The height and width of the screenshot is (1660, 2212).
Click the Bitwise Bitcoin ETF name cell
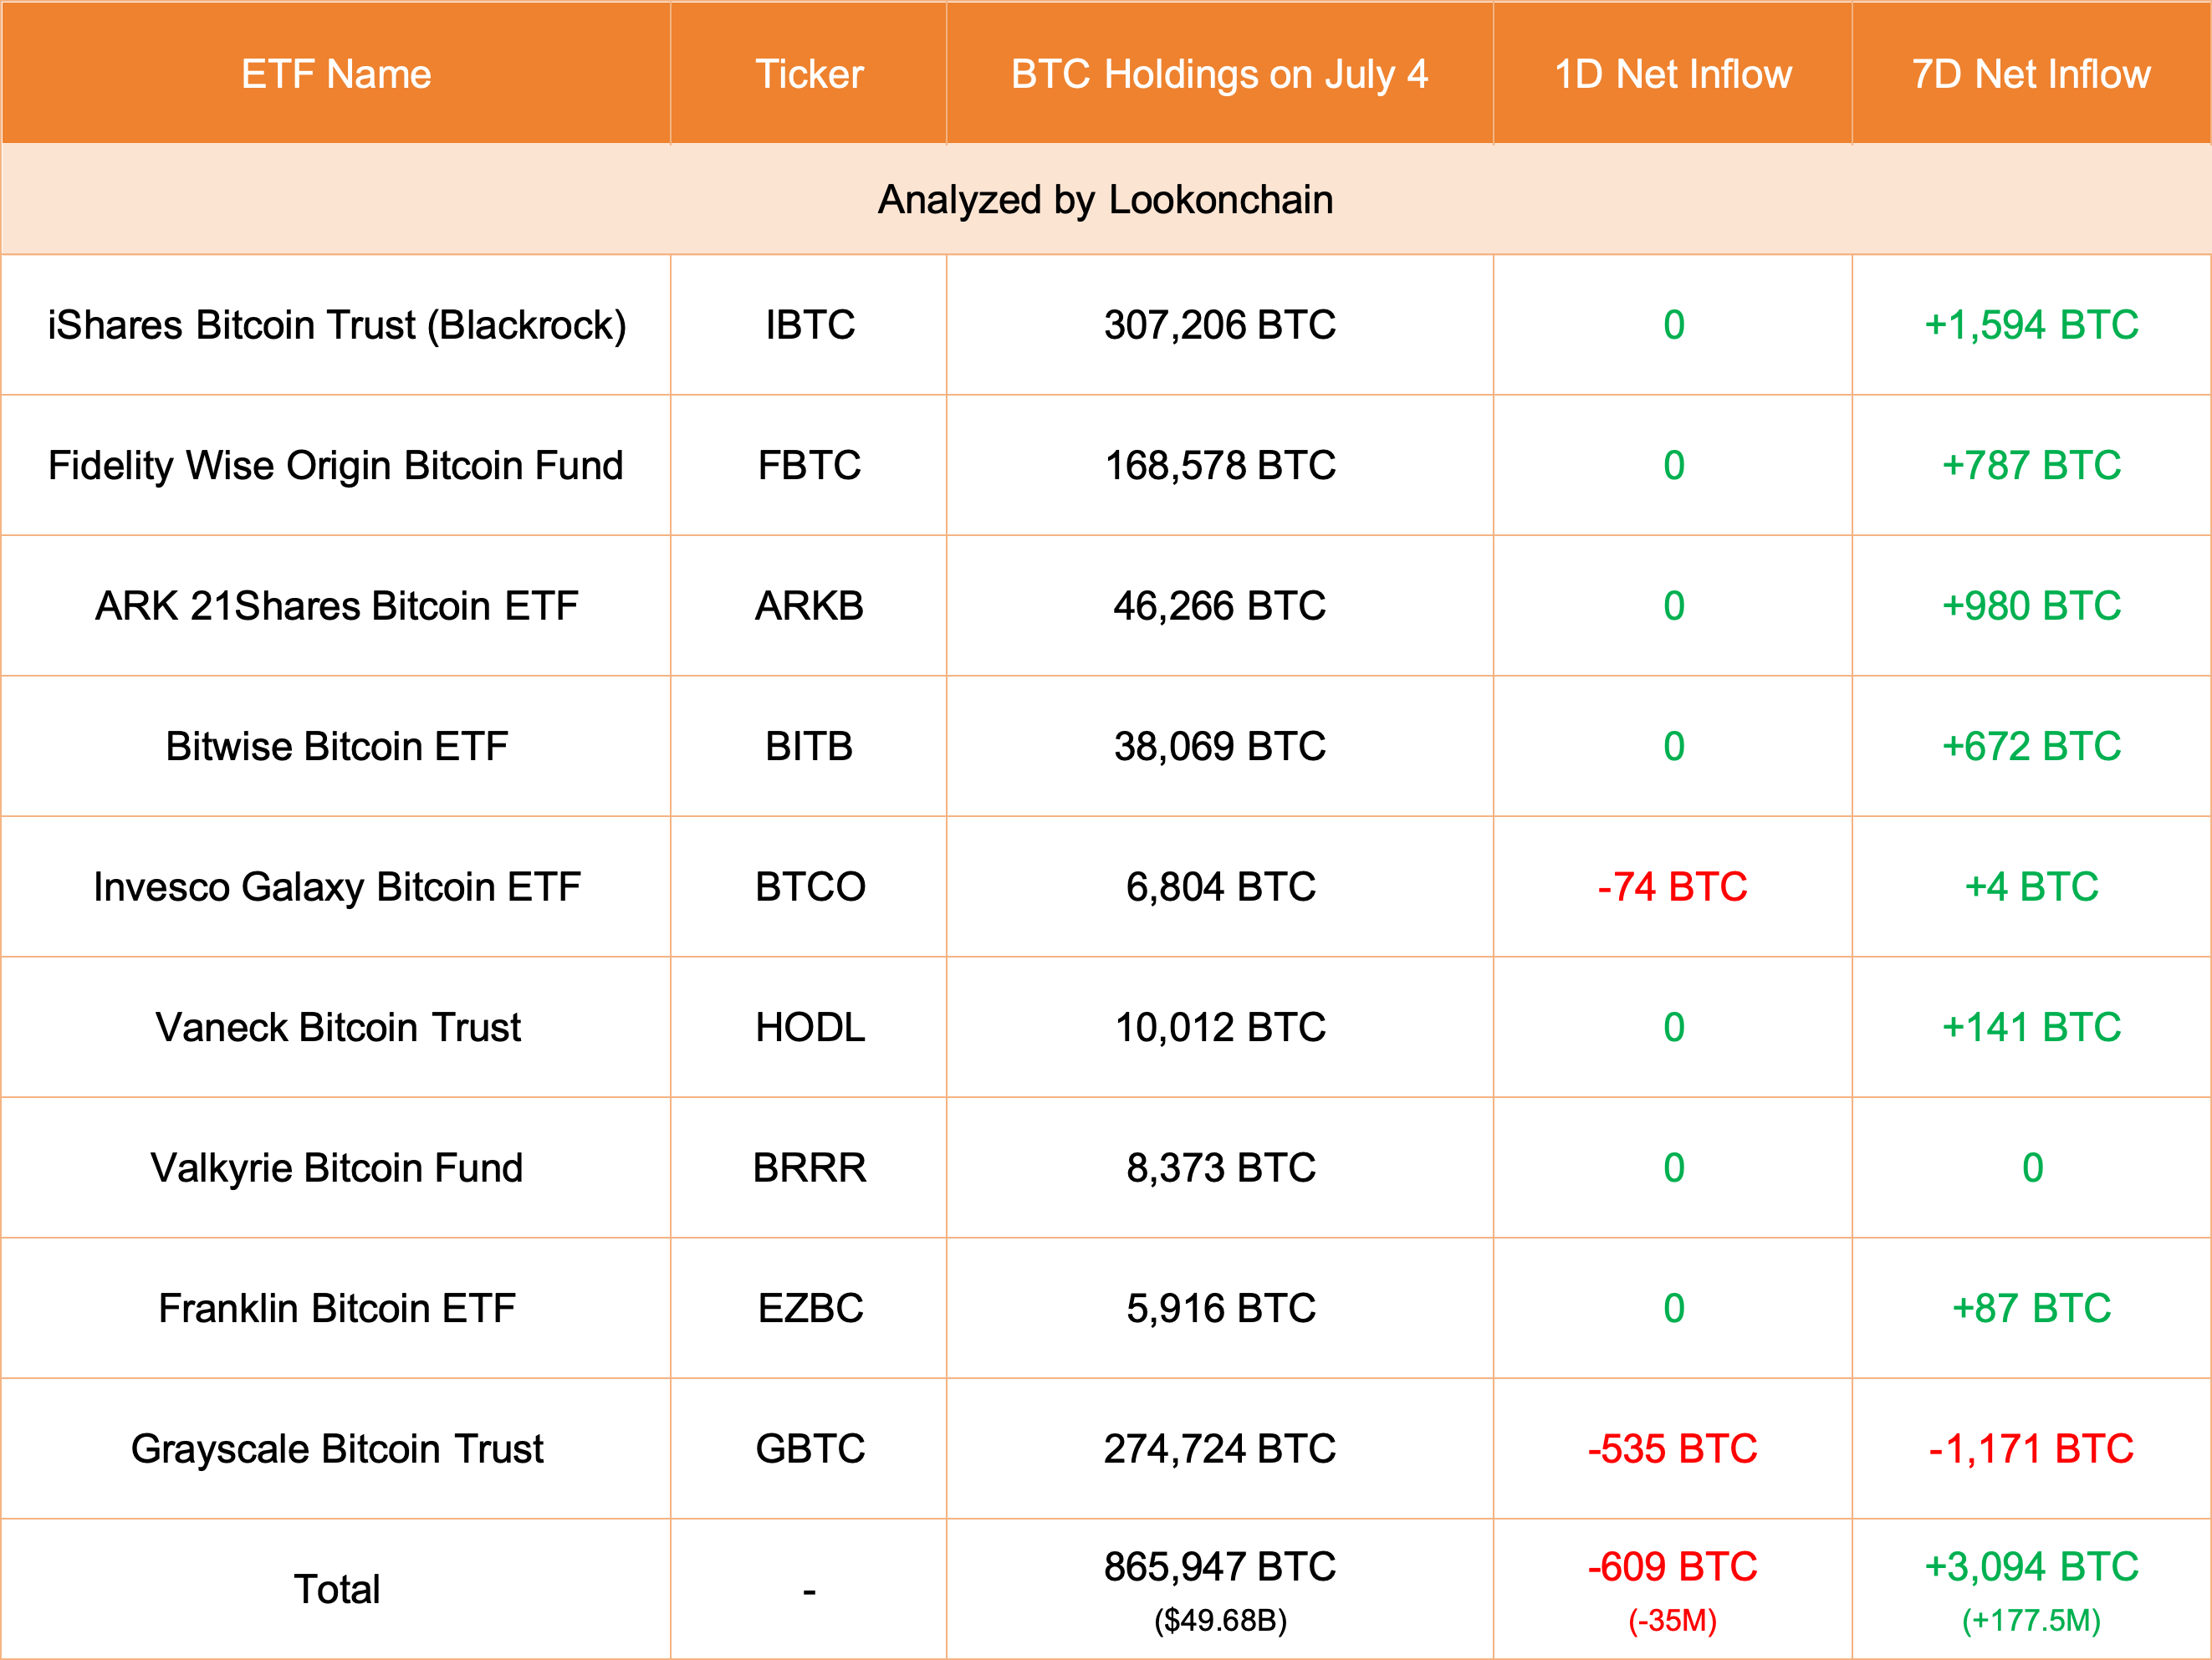point(337,747)
